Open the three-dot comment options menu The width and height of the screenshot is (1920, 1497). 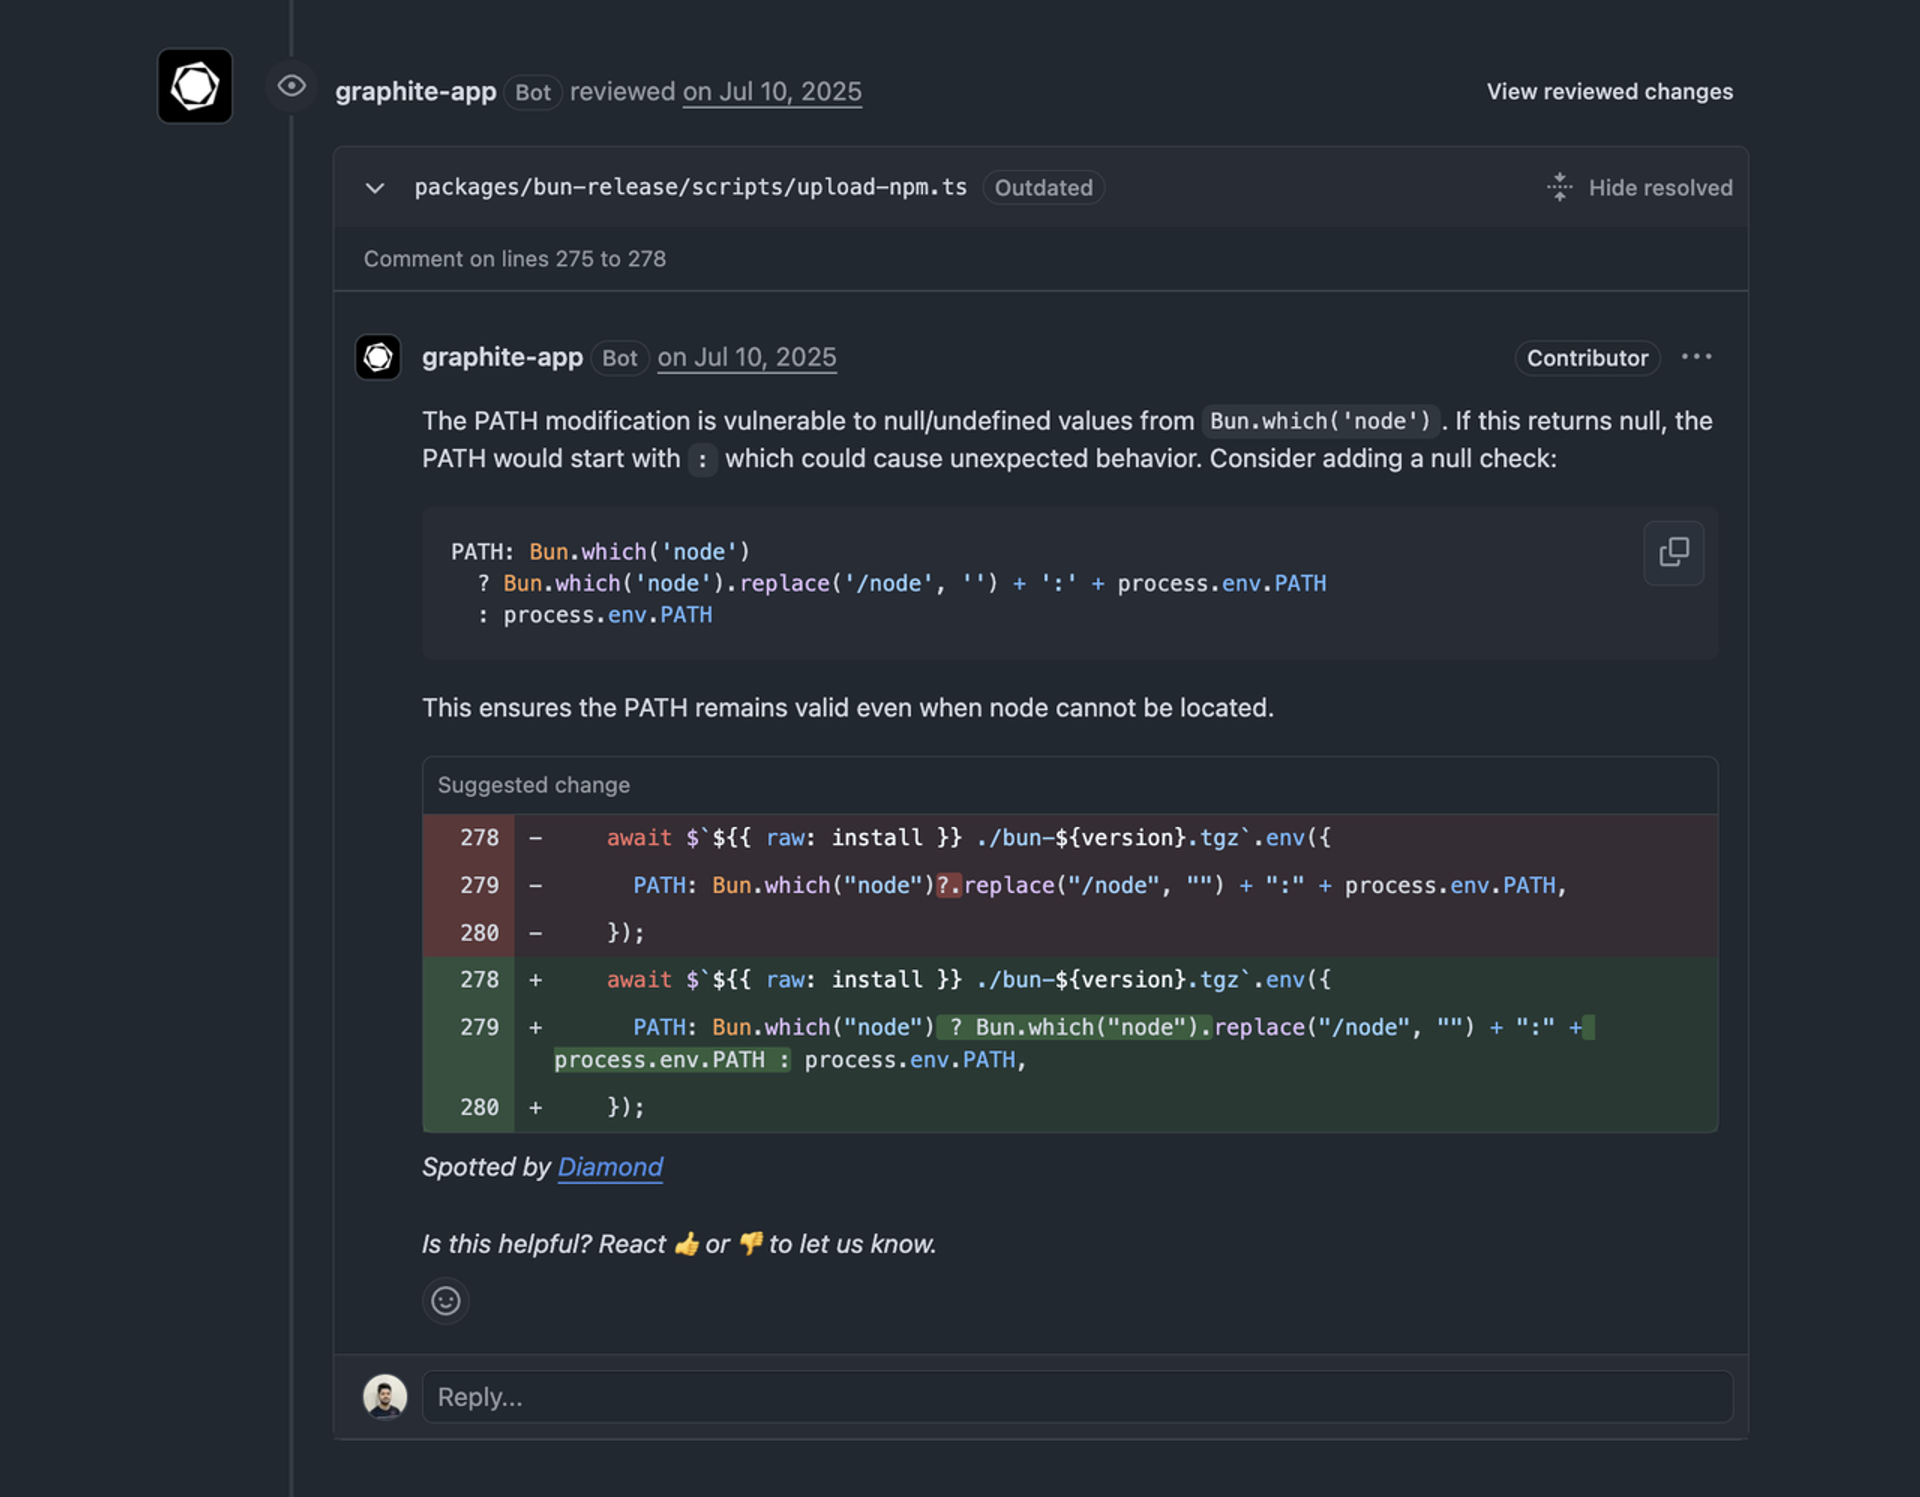[1696, 357]
